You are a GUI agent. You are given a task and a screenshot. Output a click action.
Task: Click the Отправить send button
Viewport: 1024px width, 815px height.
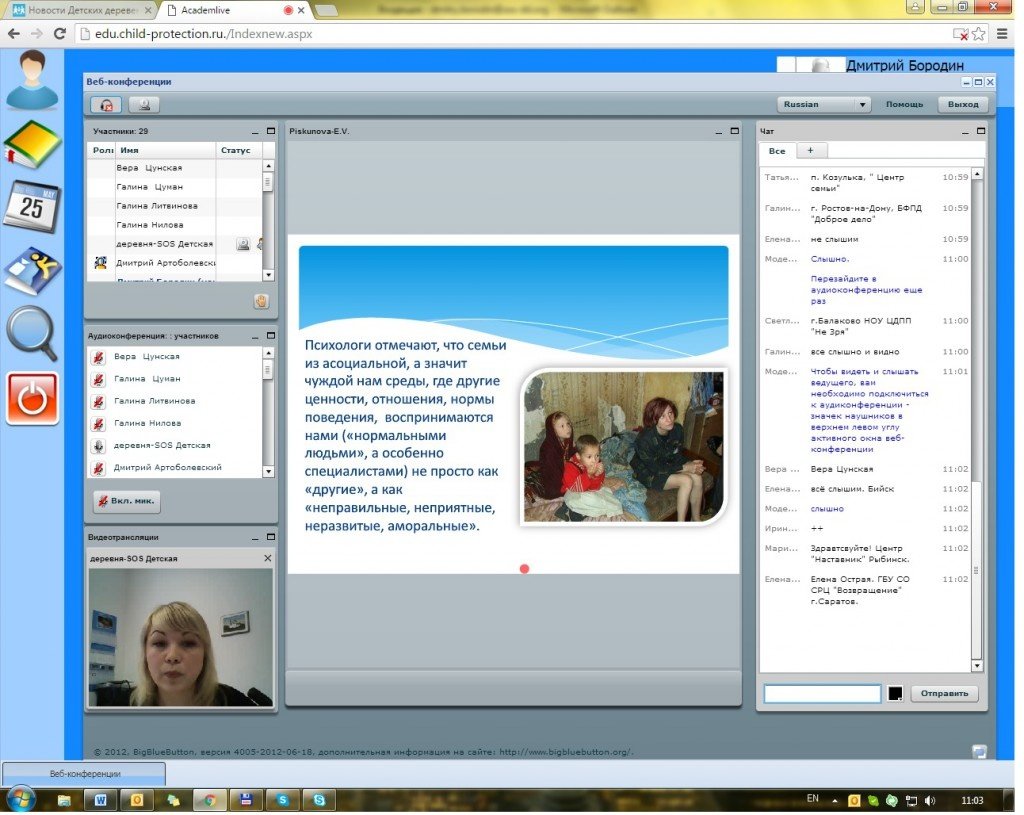point(944,694)
